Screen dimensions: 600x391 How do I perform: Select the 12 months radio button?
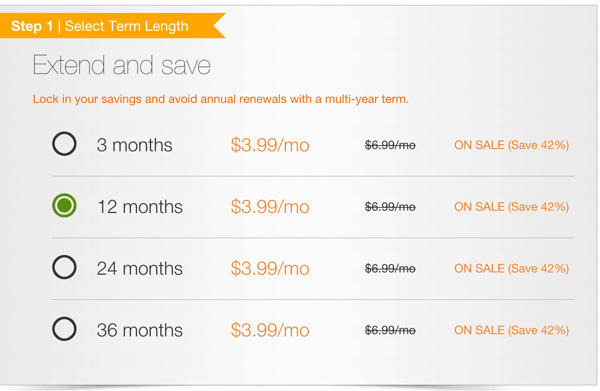[x=64, y=205]
